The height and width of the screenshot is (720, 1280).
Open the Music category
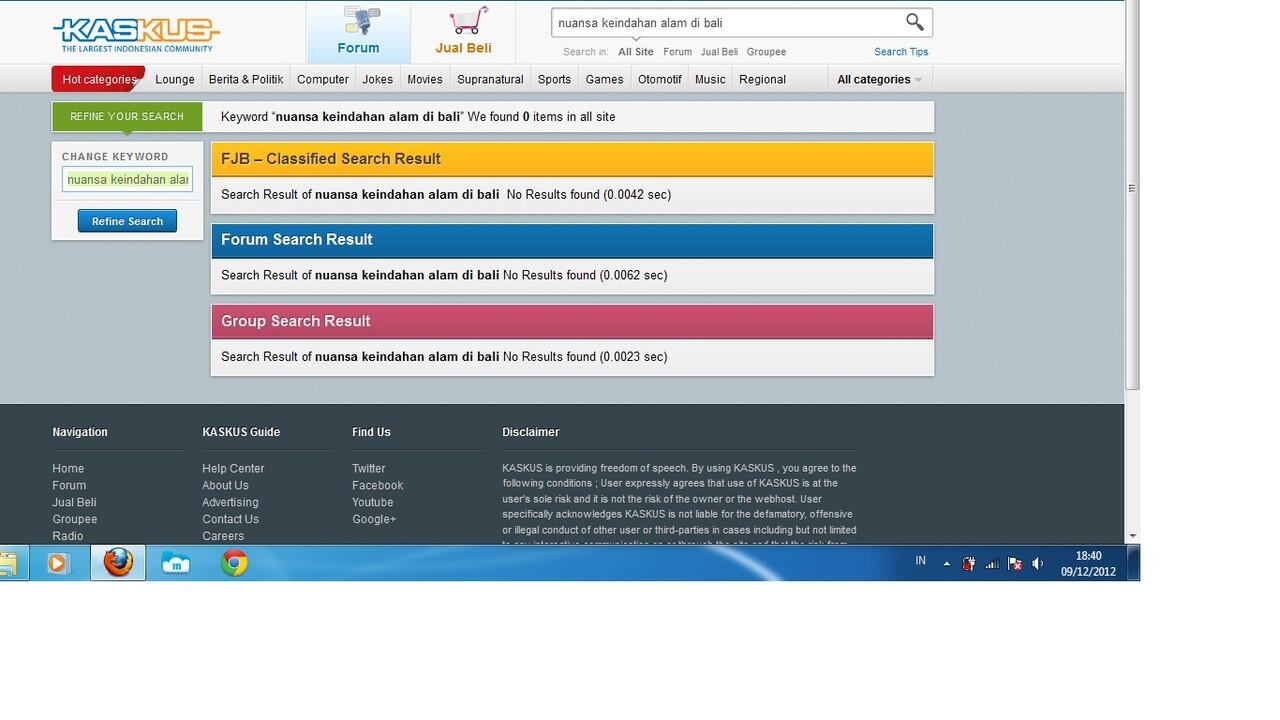tap(710, 79)
